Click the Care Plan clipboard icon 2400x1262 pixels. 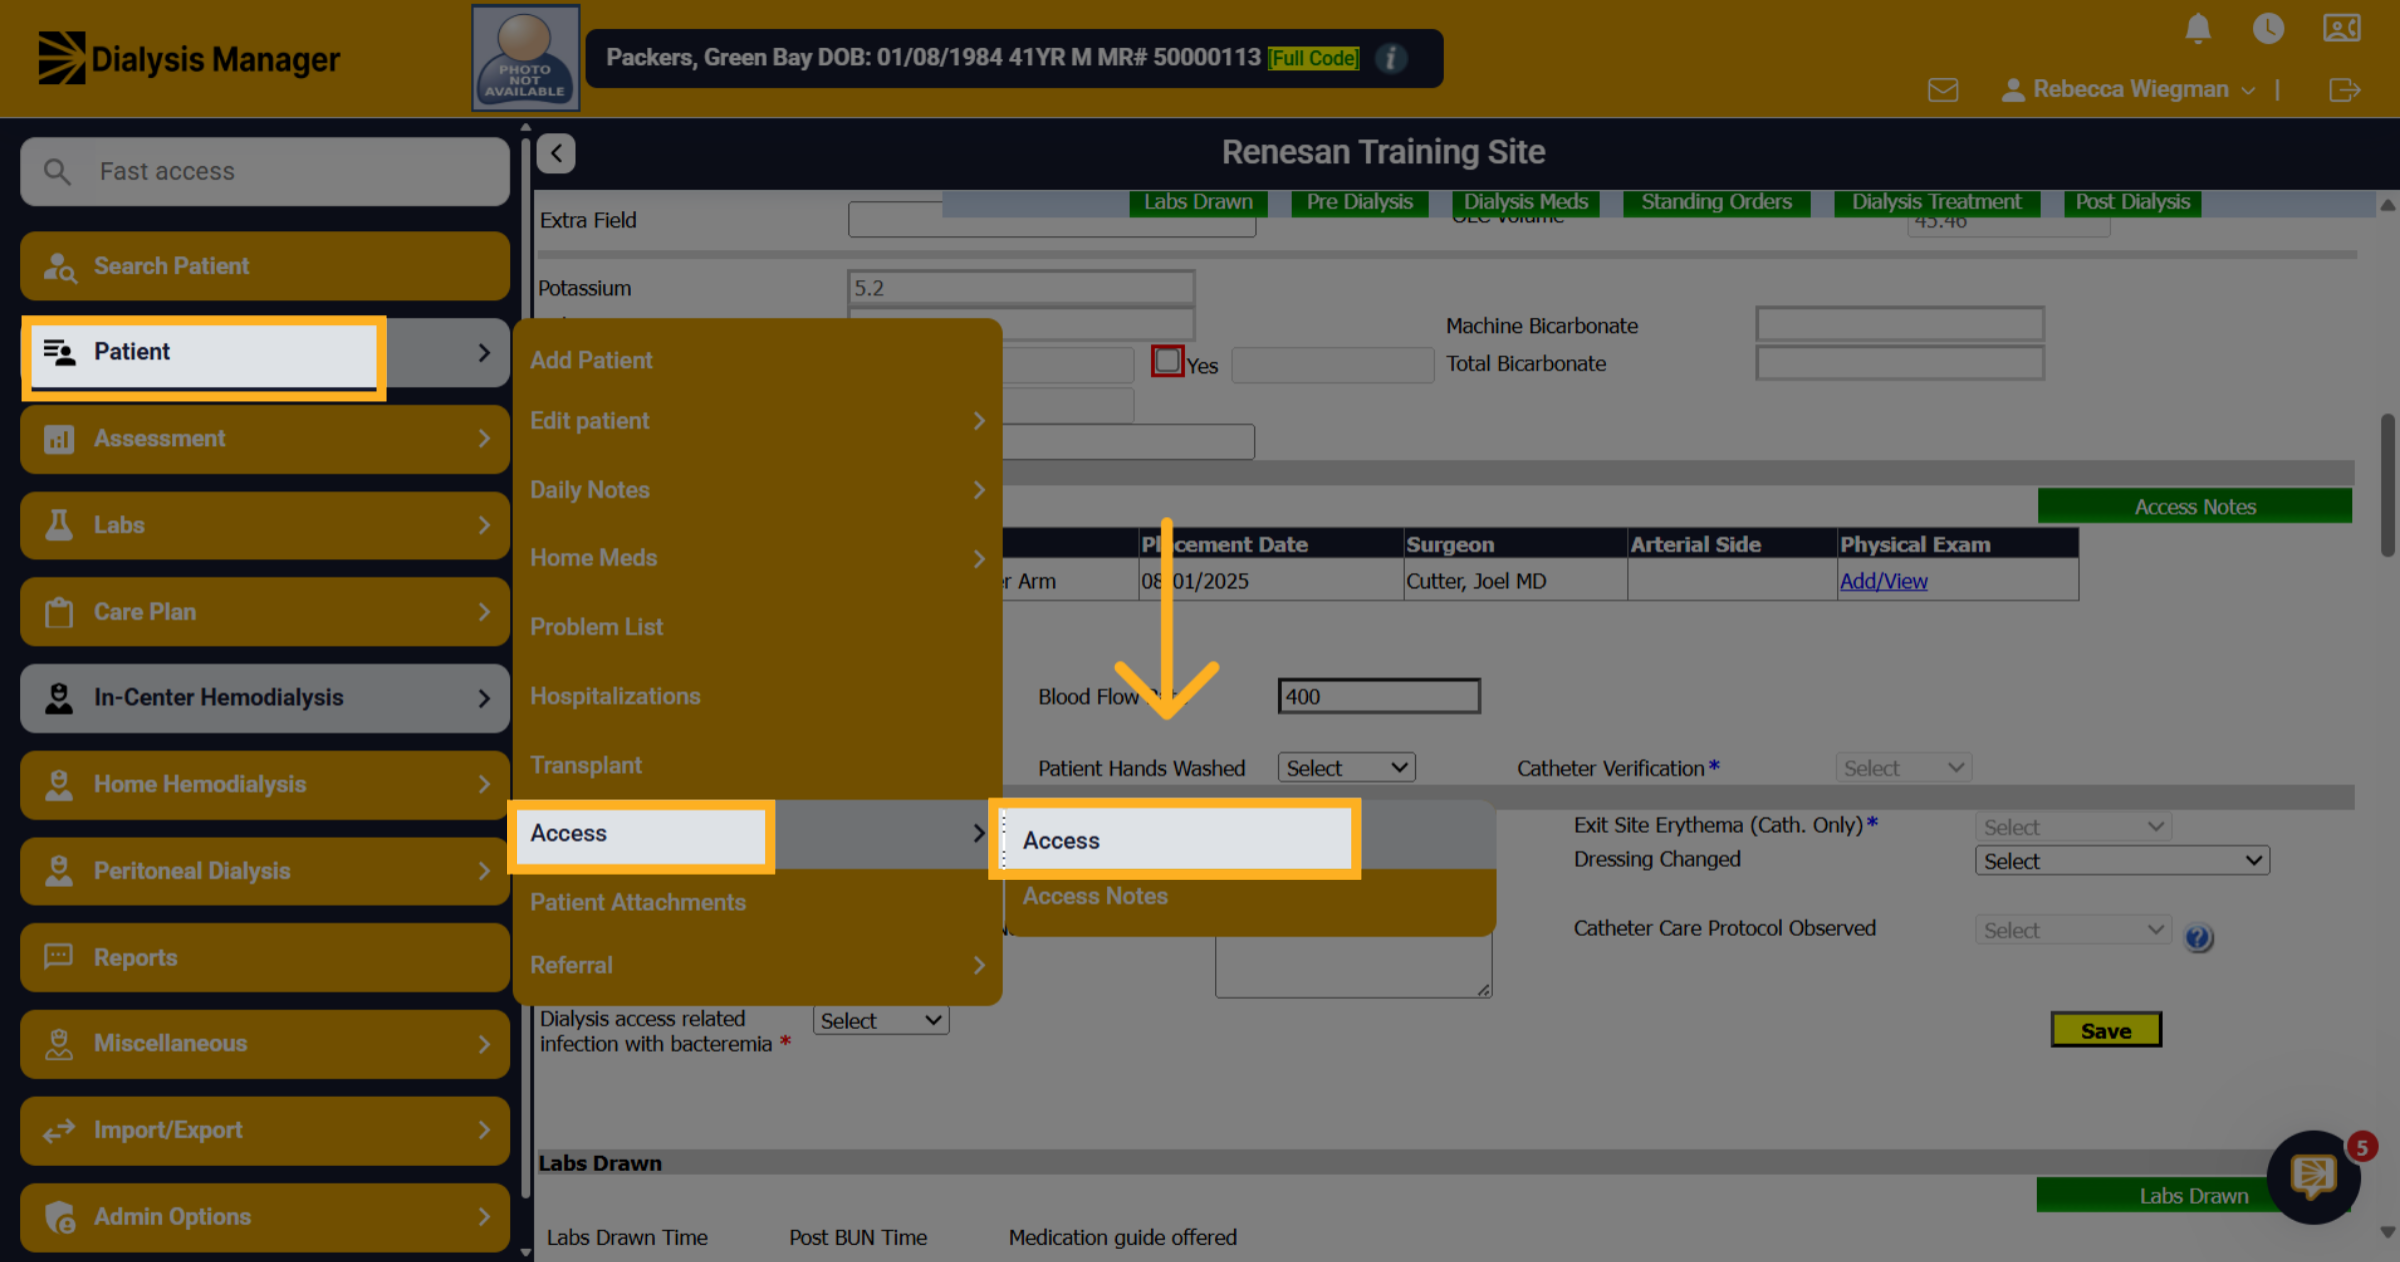[59, 612]
